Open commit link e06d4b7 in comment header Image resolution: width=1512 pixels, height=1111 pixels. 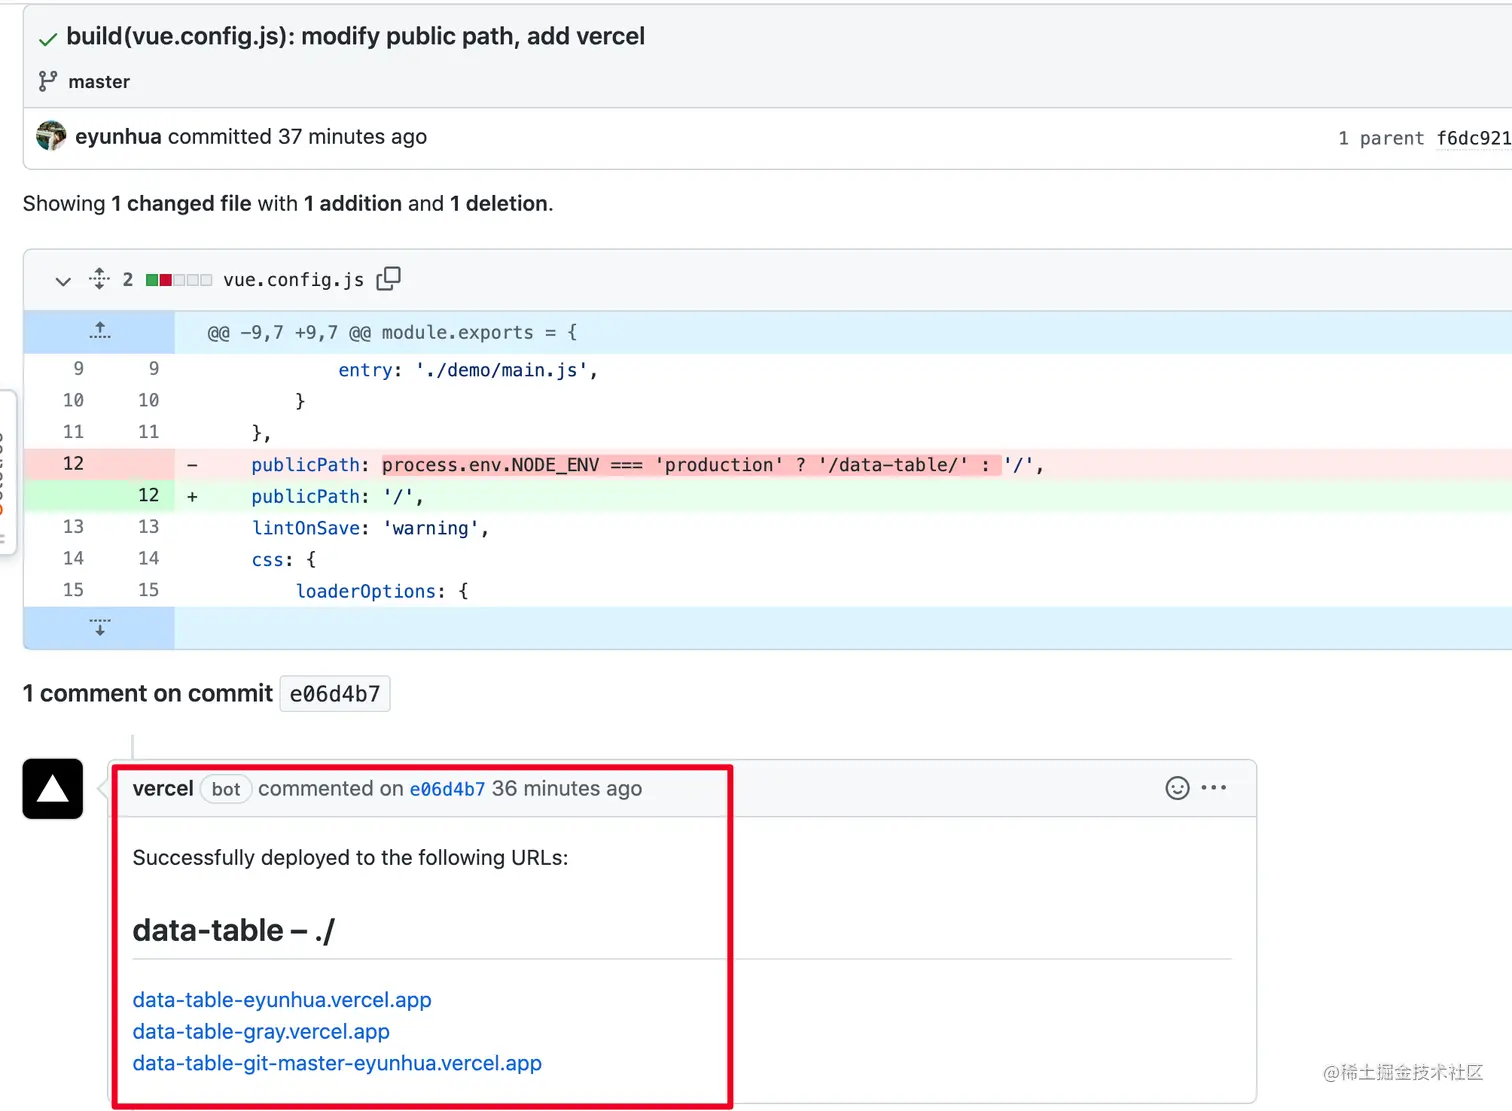pyautogui.click(x=447, y=789)
